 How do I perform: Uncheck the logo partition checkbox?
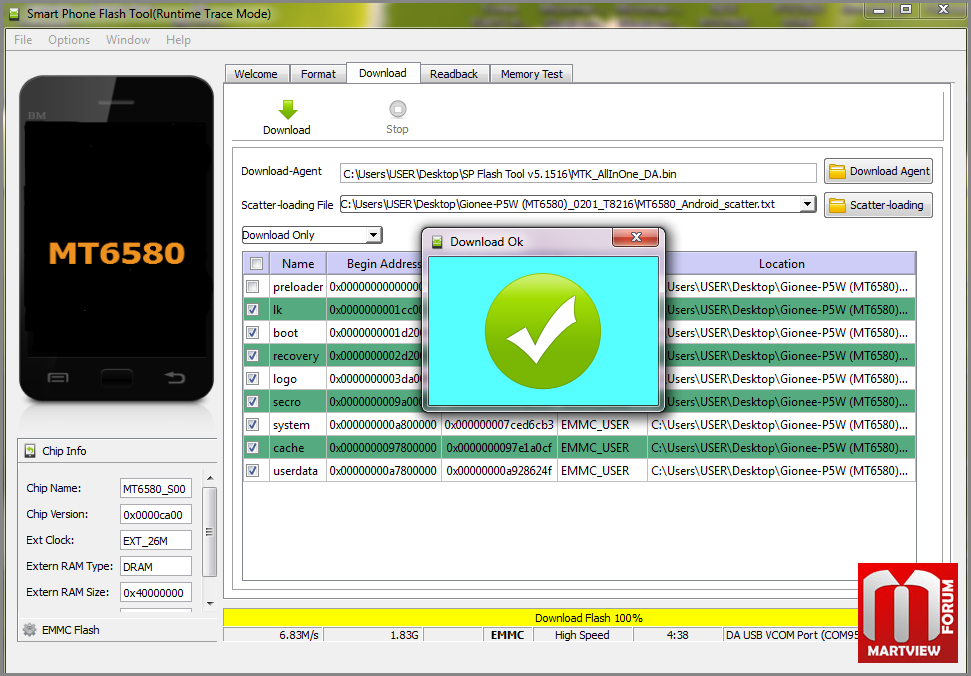click(x=253, y=378)
